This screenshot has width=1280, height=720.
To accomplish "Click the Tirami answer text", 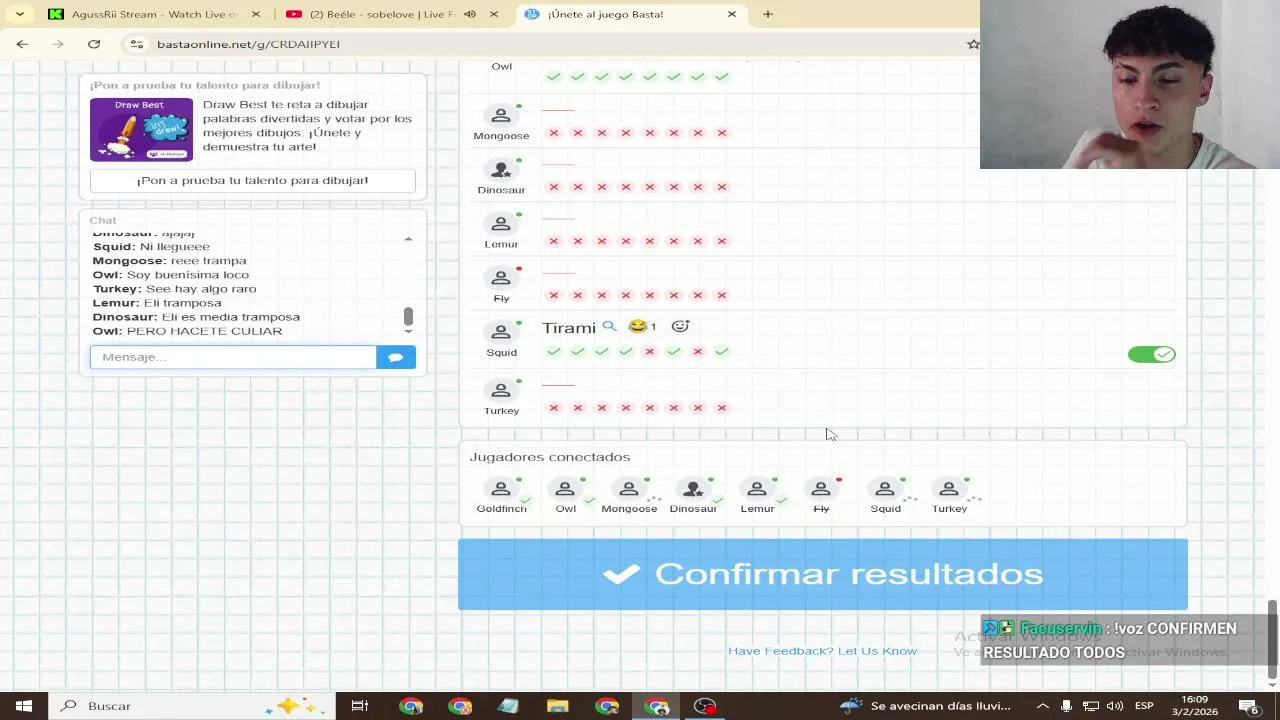I will click(569, 327).
